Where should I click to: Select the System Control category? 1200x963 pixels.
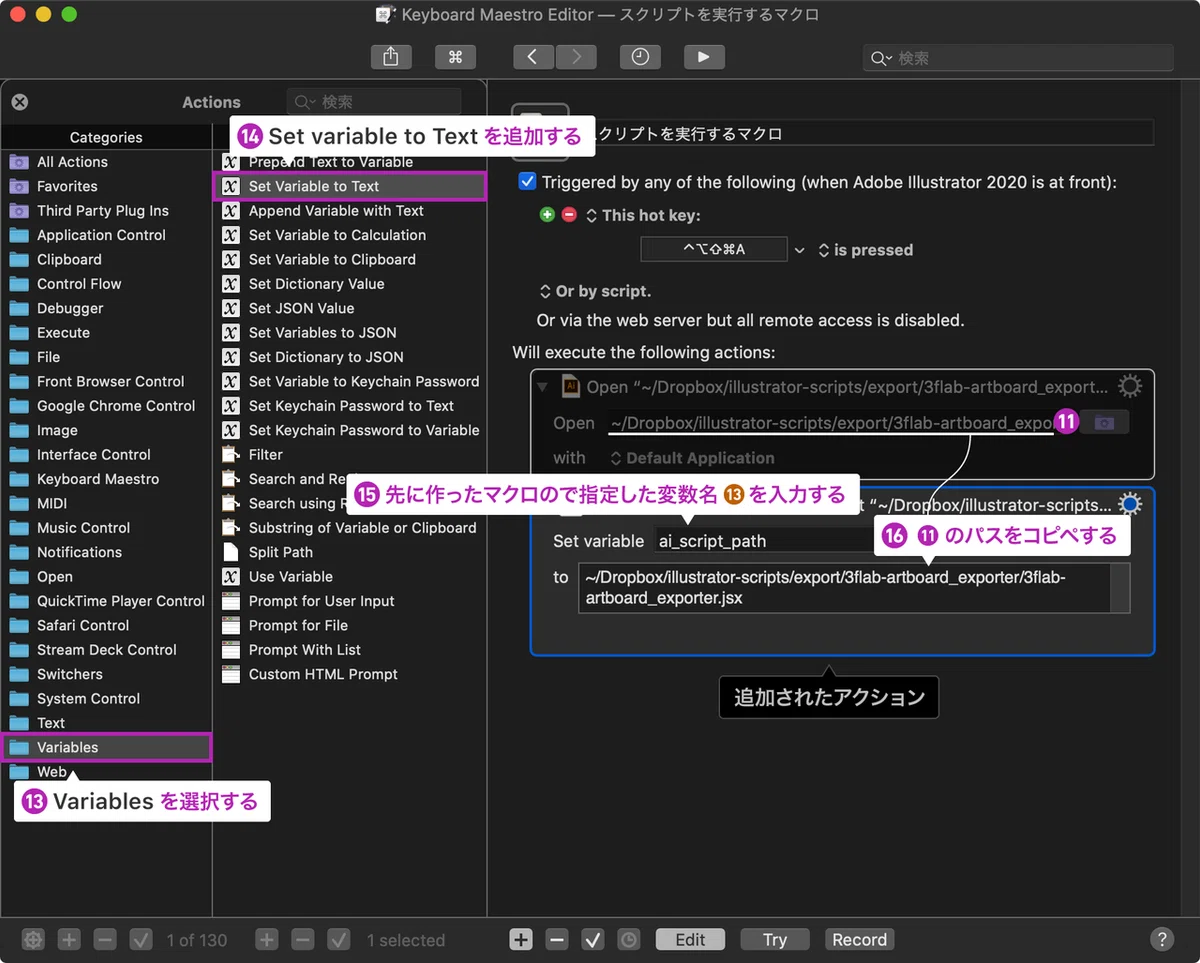(x=106, y=699)
